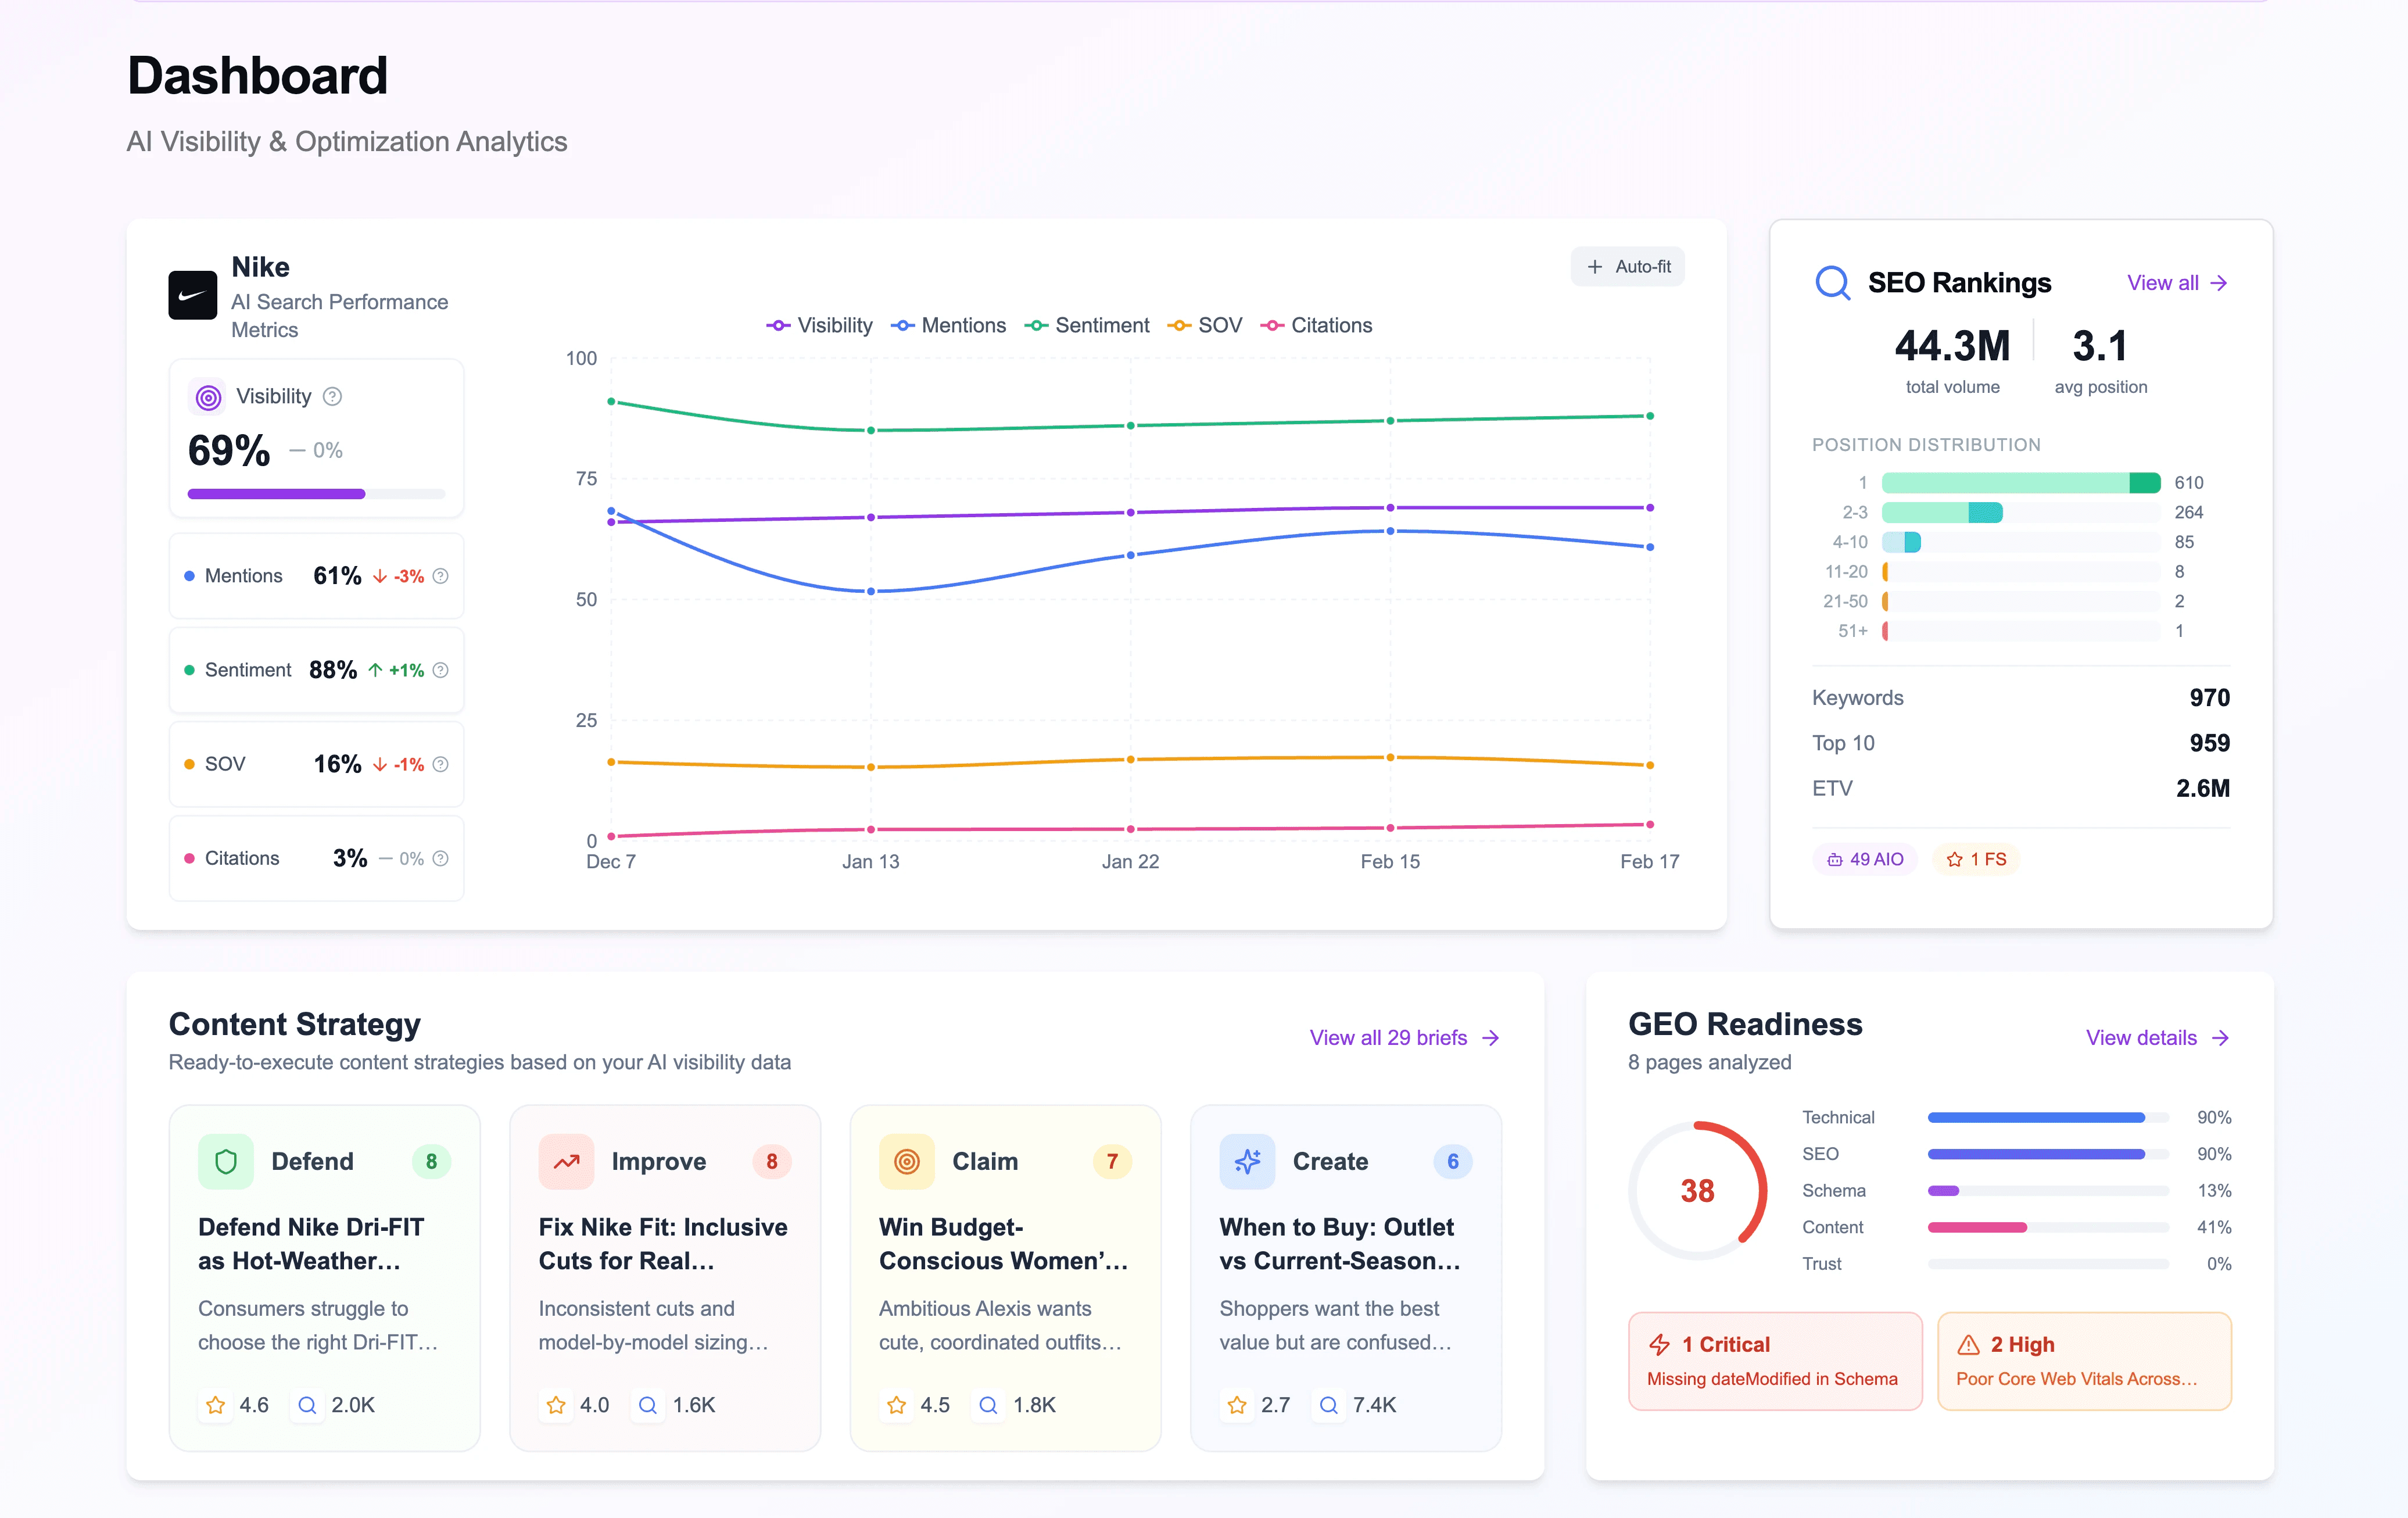2408x1518 pixels.
Task: Click the 49 AIO badge
Action: coord(1865,859)
